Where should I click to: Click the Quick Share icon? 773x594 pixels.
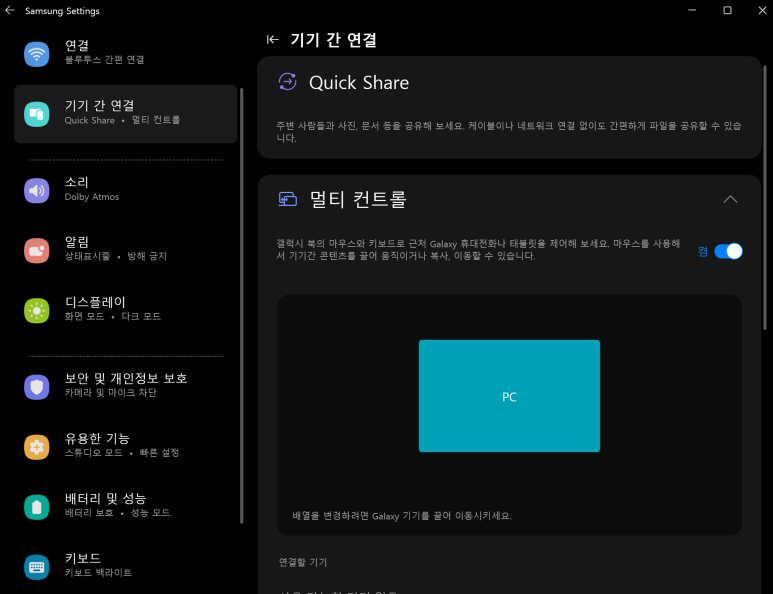[287, 82]
